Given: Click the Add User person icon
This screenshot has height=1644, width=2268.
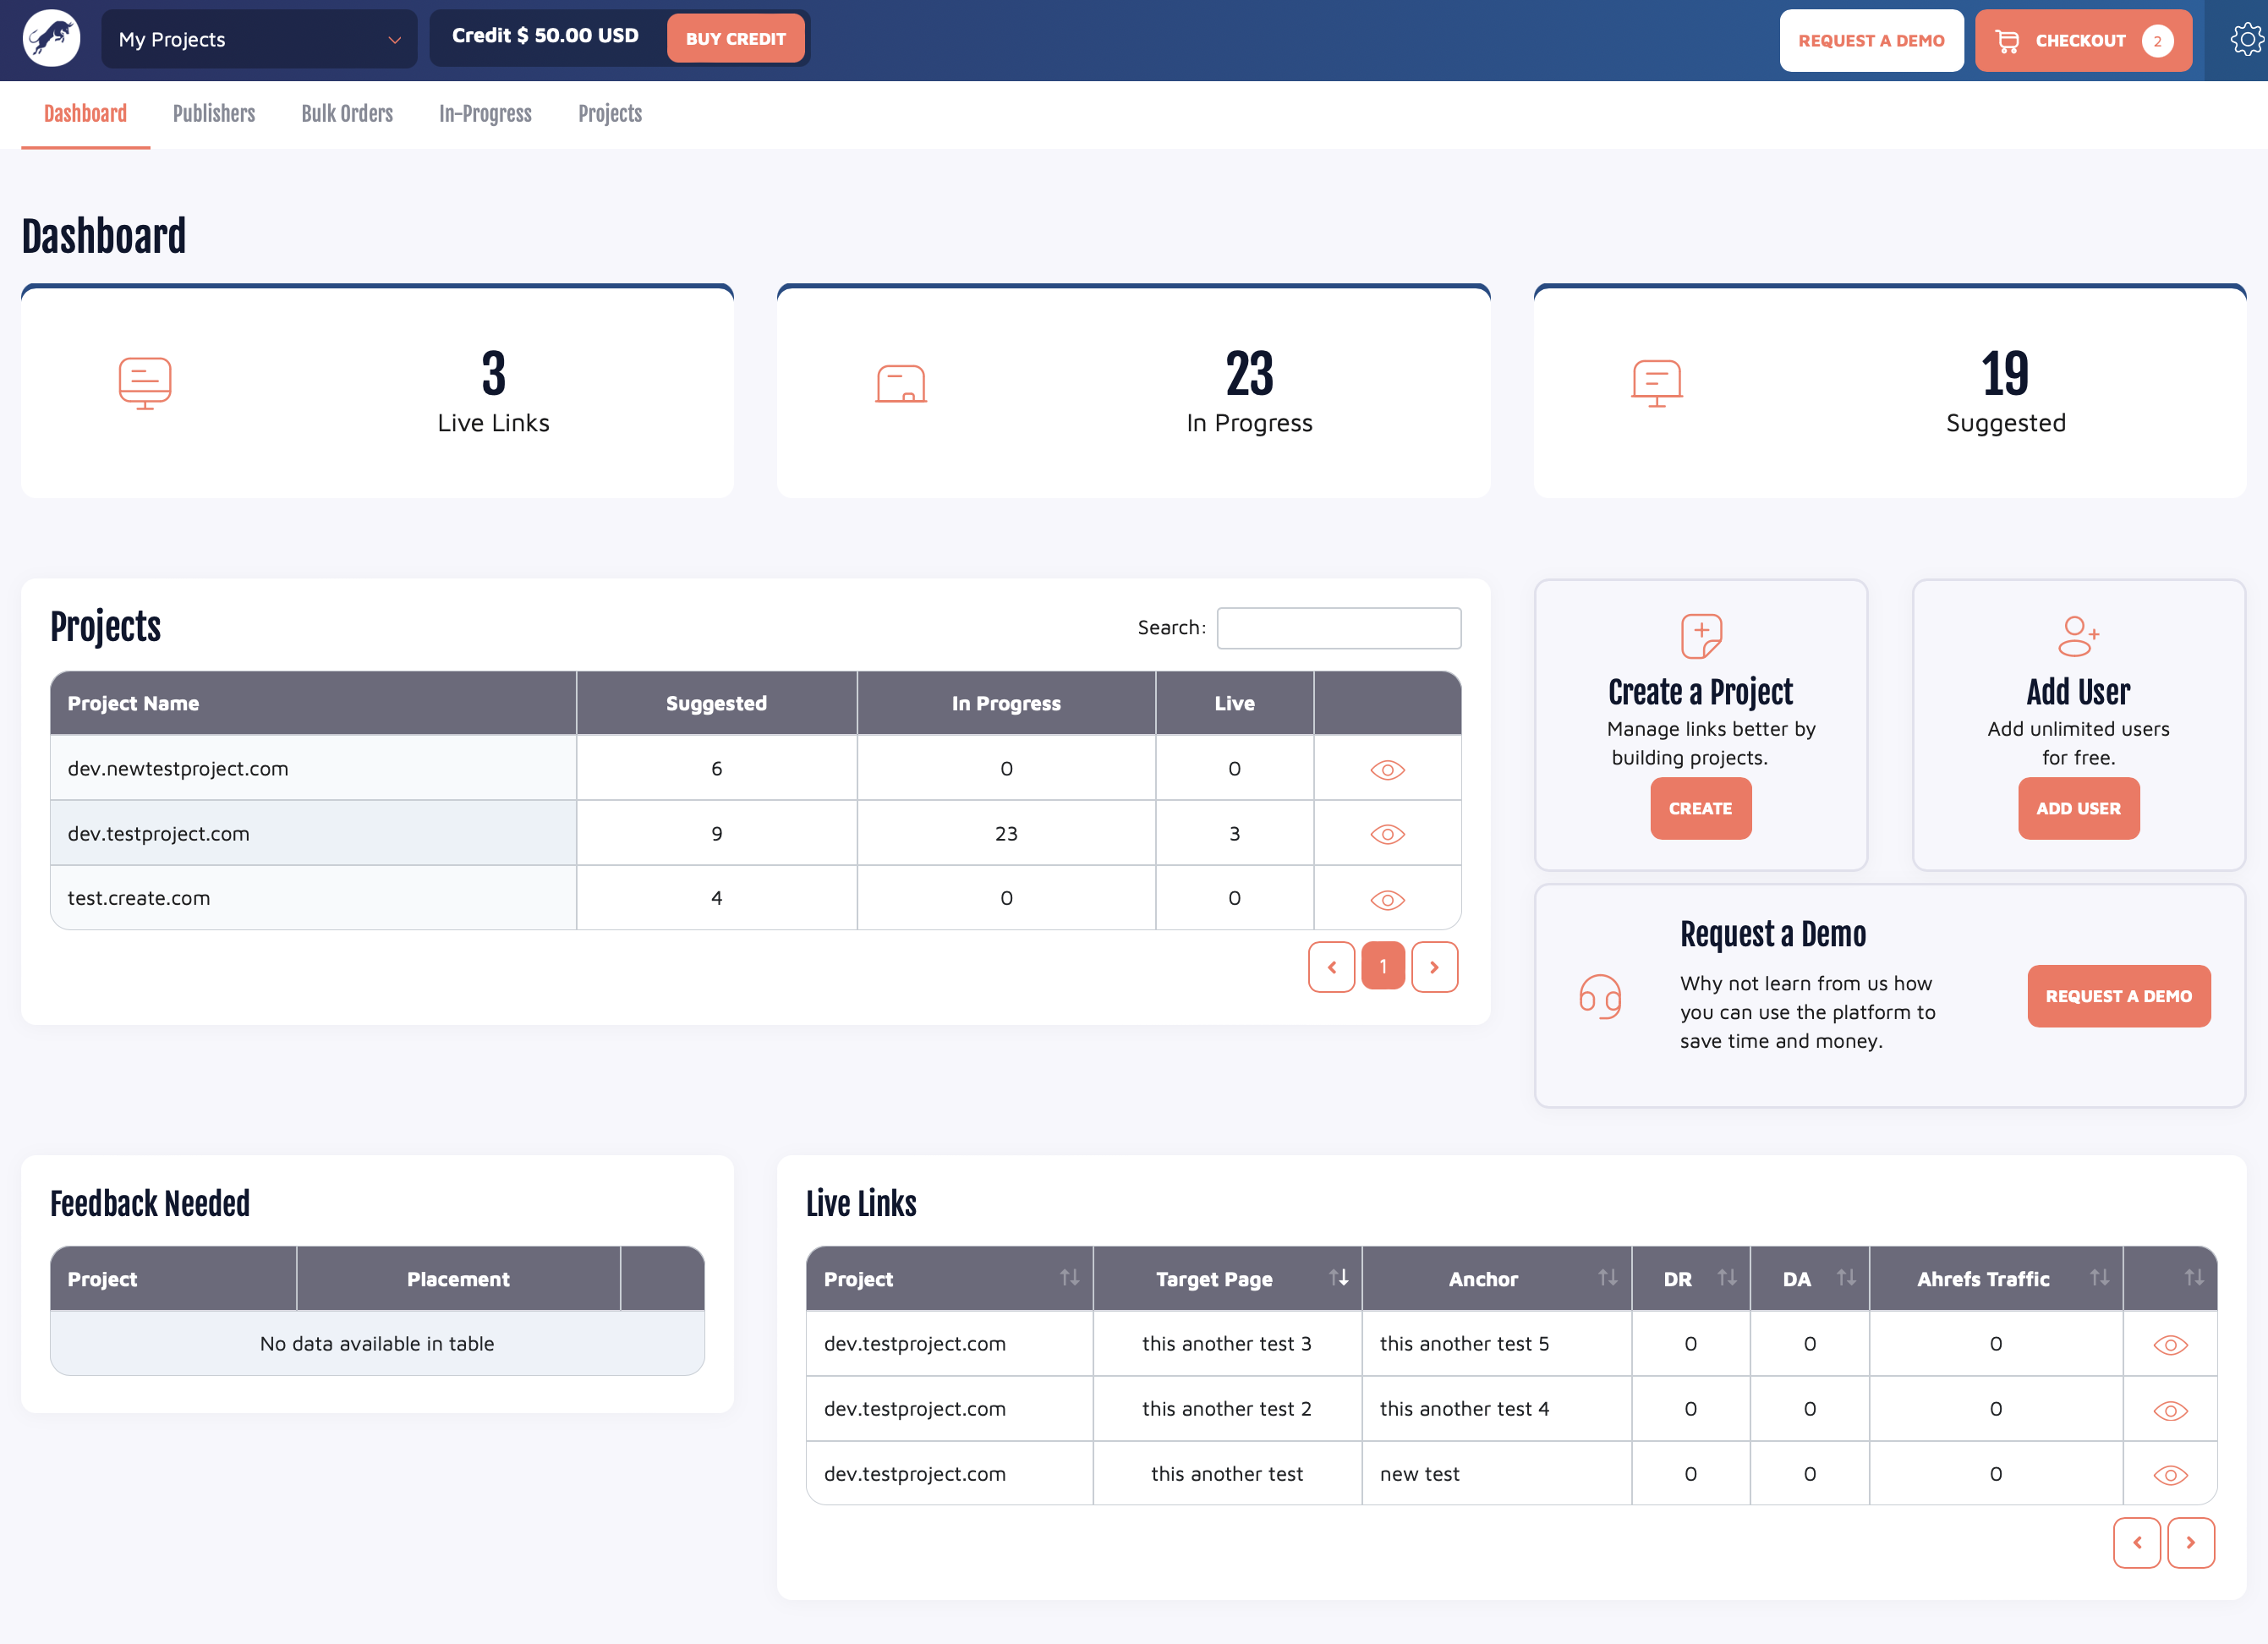Looking at the screenshot, I should tap(2078, 636).
